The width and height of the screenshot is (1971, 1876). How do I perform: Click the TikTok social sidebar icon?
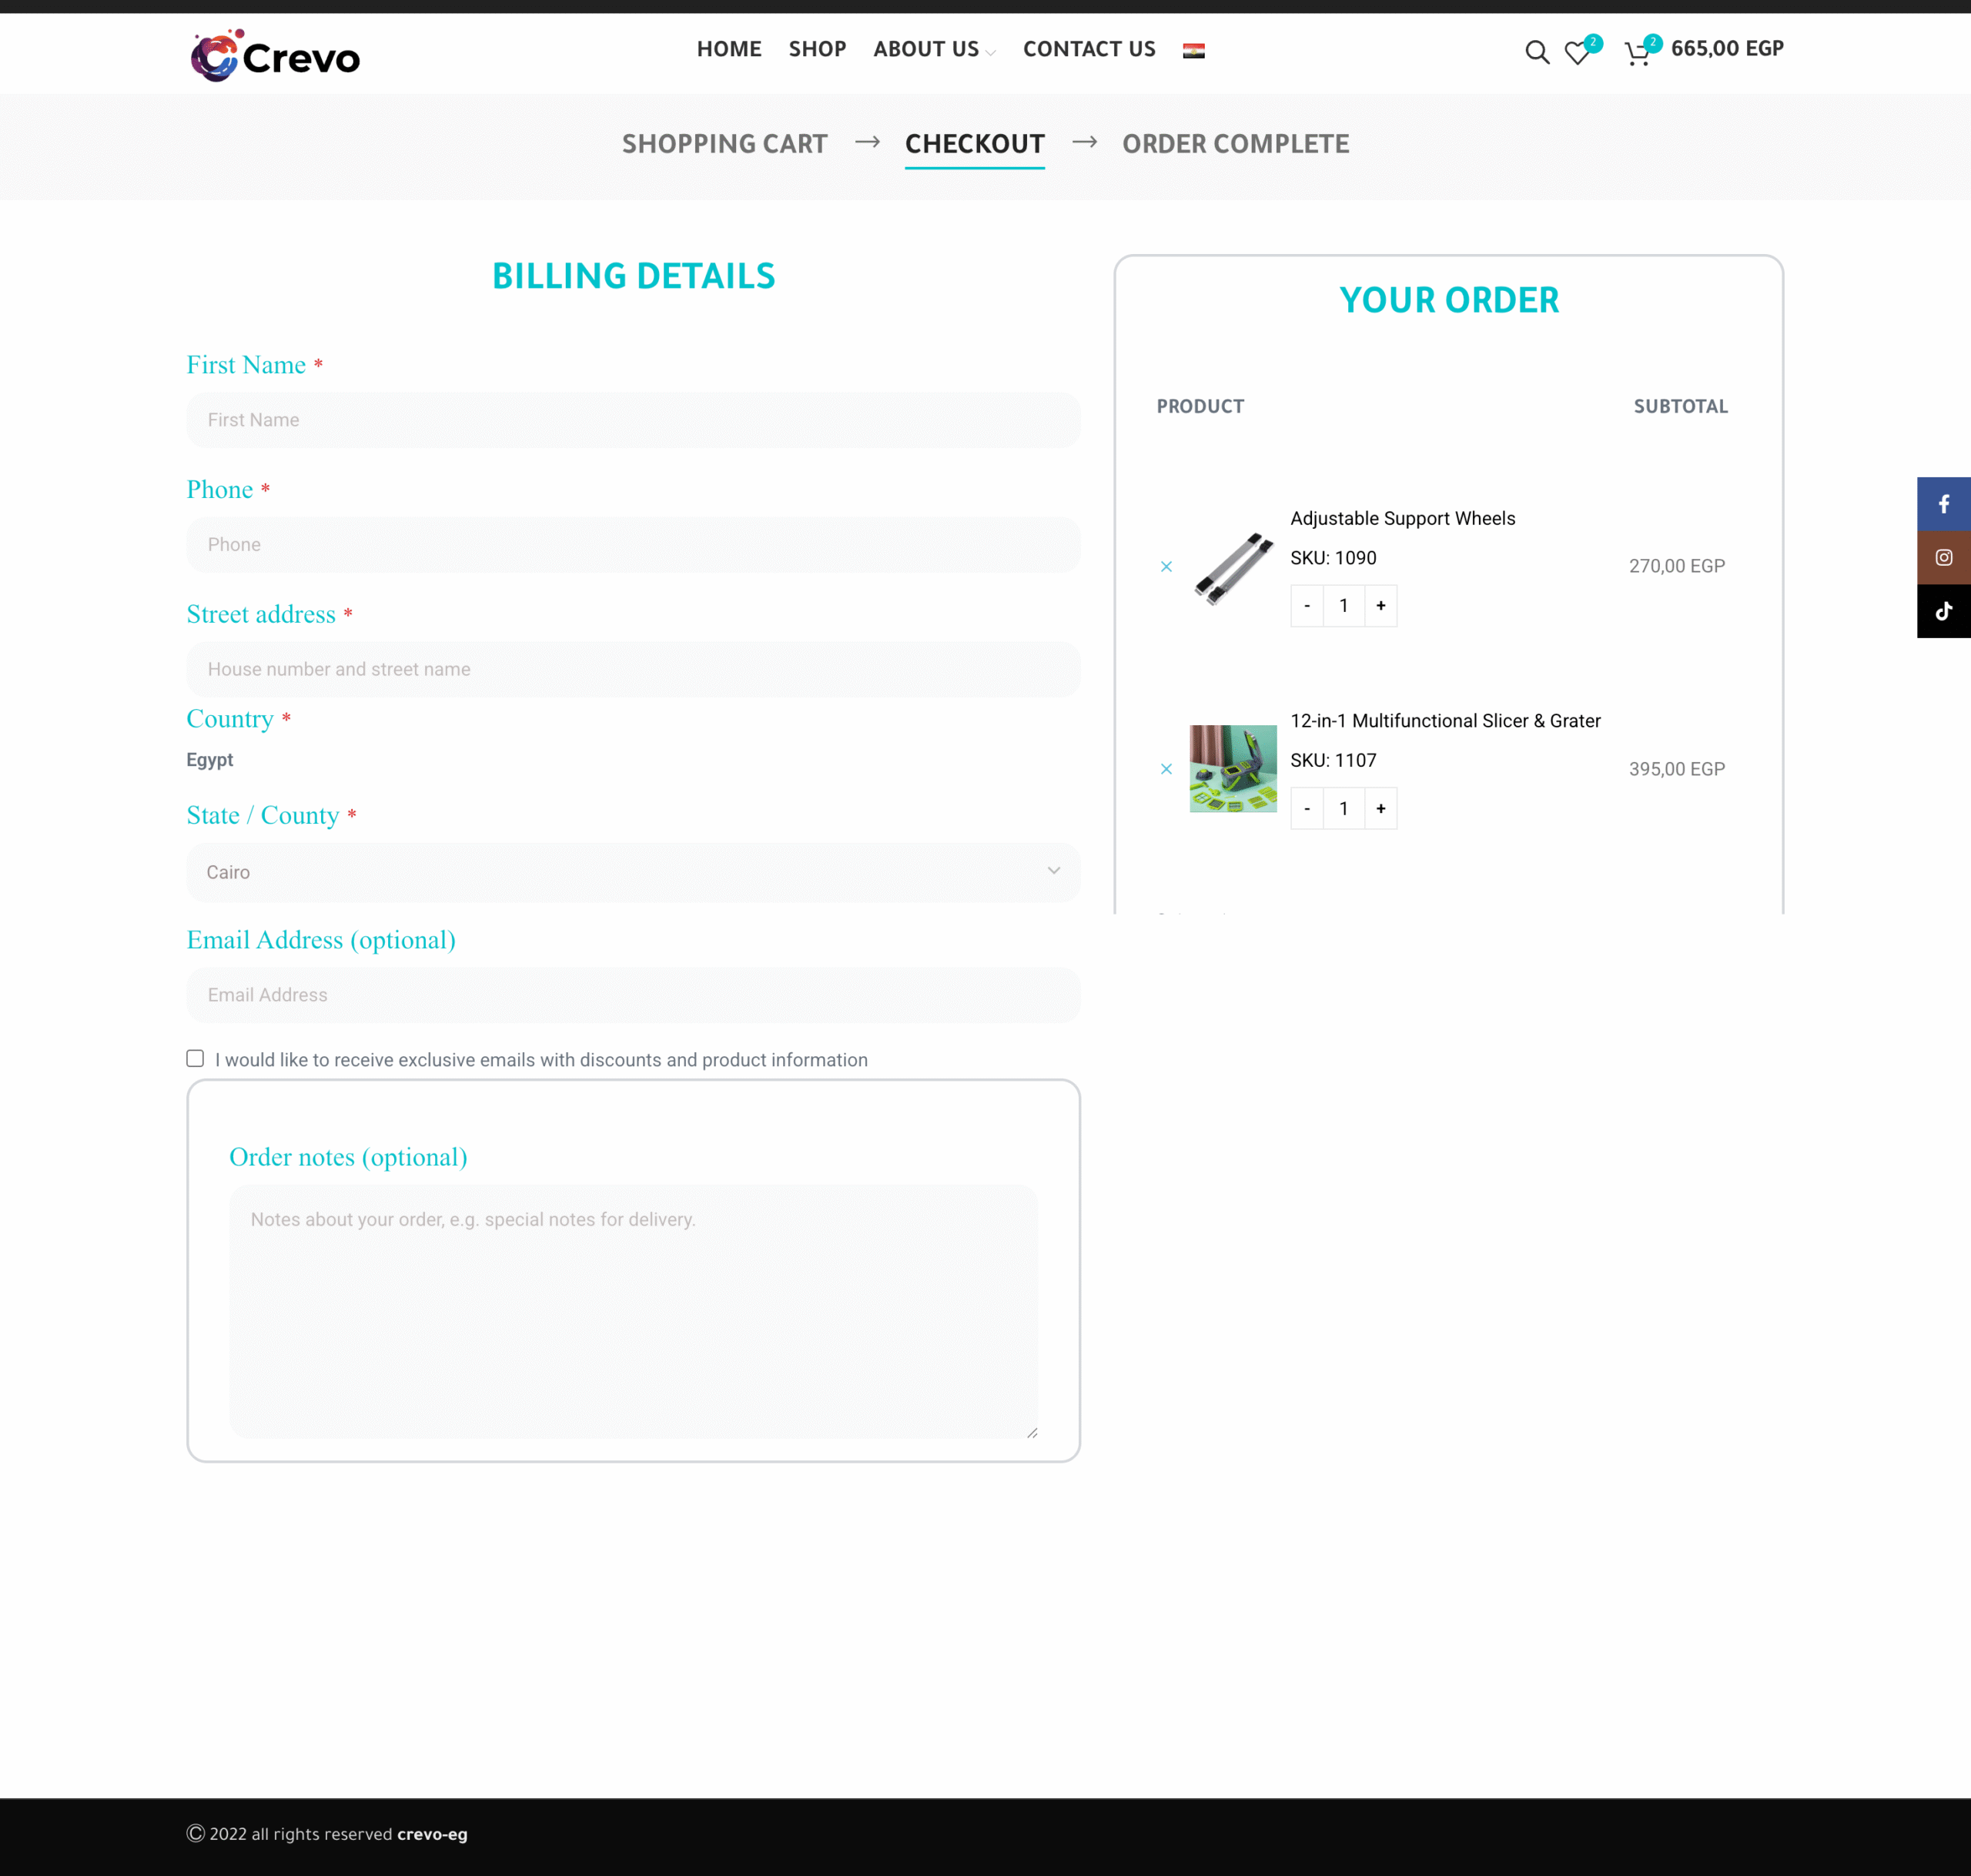1943,611
